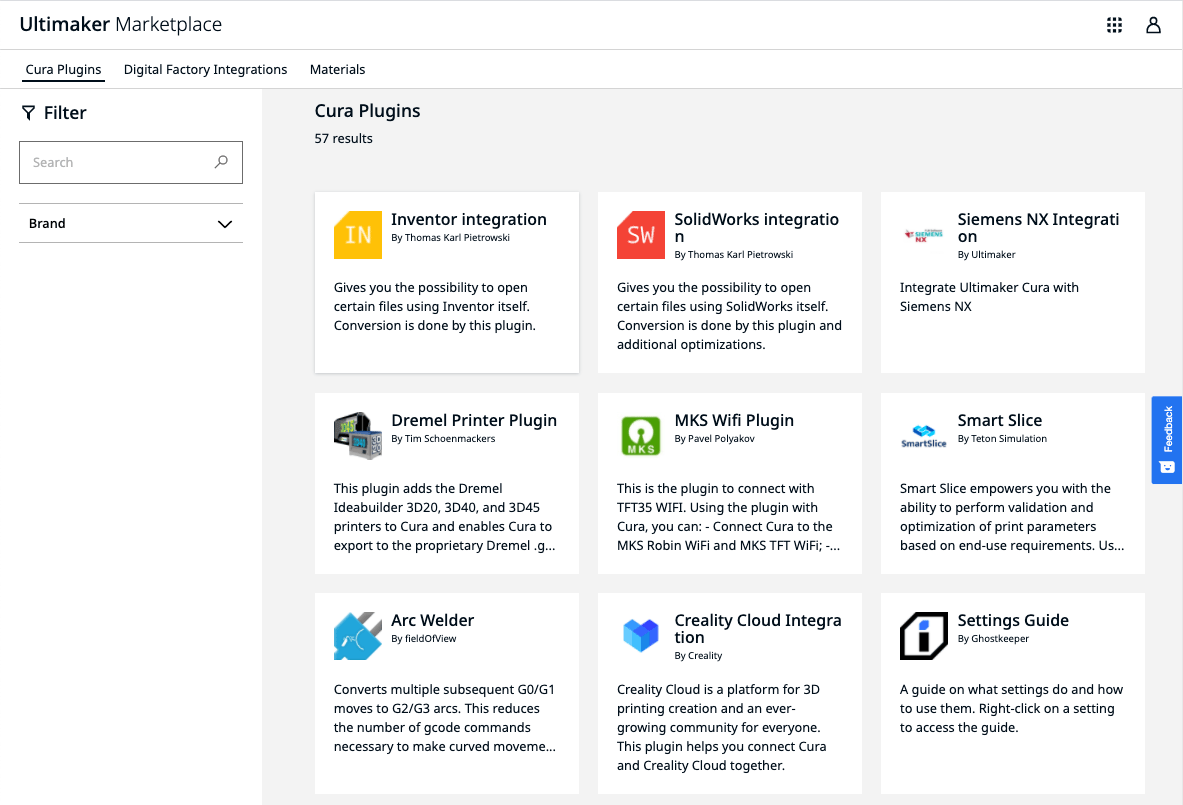
Task: Click 'By Tim Schoenmackers' author text
Action: tap(443, 438)
